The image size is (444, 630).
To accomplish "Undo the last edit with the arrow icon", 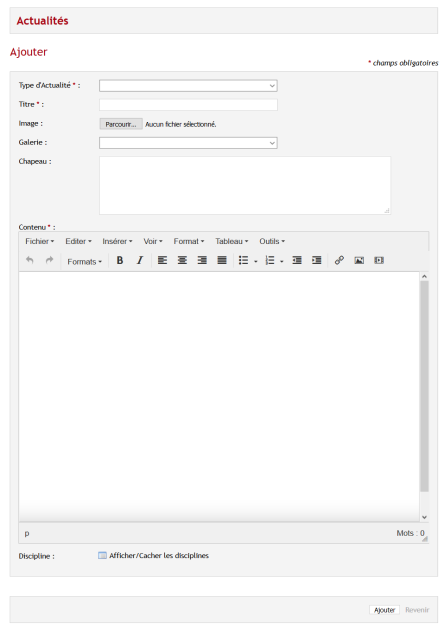I will (30, 260).
